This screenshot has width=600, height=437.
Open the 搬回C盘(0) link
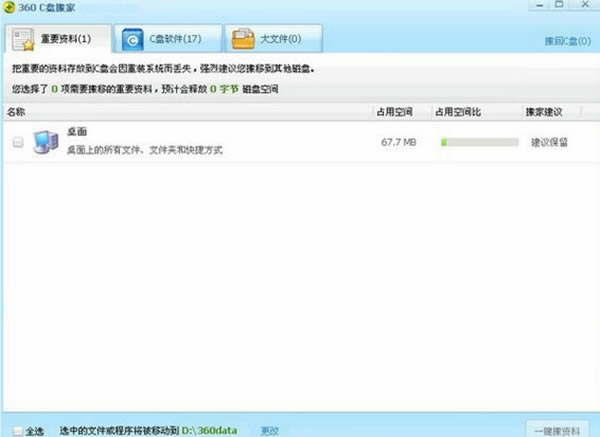(x=567, y=41)
